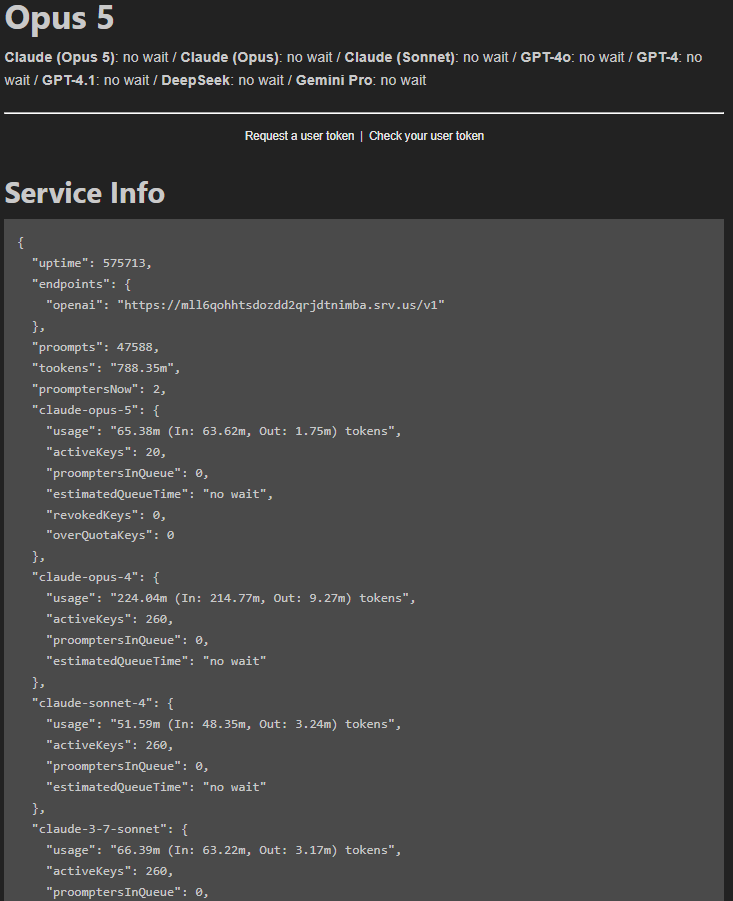733x901 pixels.
Task: Follow the "Check your user token" link
Action: click(426, 136)
